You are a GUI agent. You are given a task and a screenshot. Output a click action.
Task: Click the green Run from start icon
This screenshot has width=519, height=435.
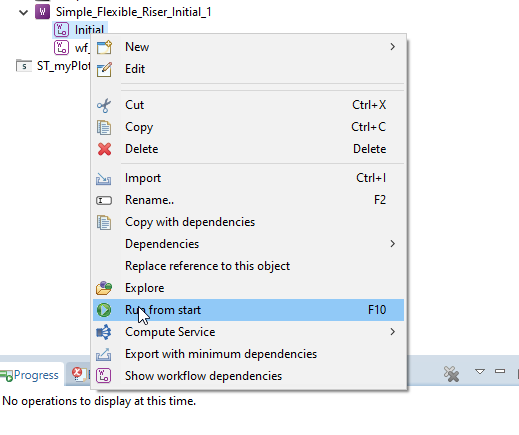(x=104, y=310)
